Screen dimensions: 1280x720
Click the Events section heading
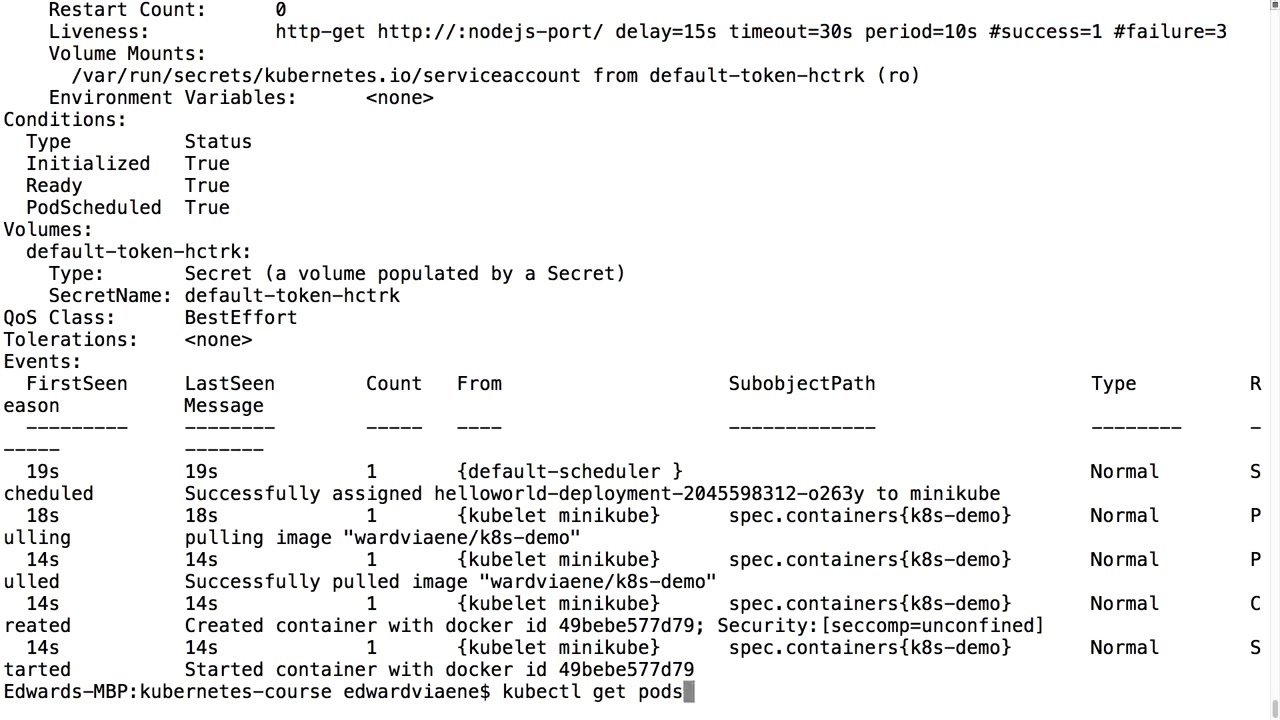[x=42, y=362]
